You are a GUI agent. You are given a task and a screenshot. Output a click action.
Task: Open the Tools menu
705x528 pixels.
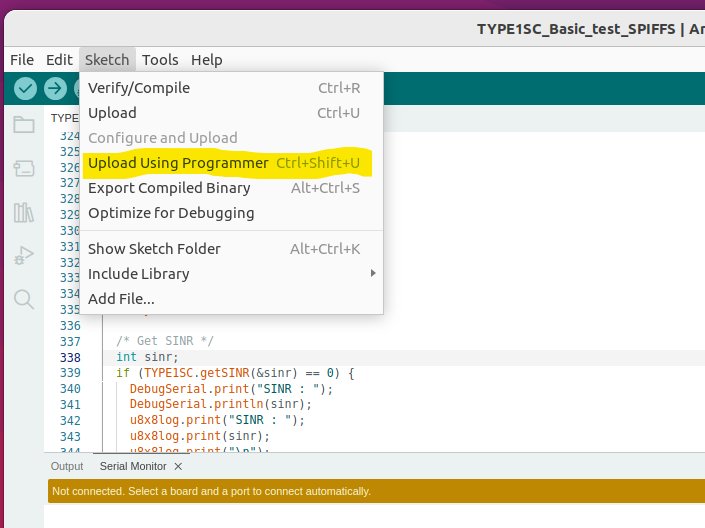[160, 60]
